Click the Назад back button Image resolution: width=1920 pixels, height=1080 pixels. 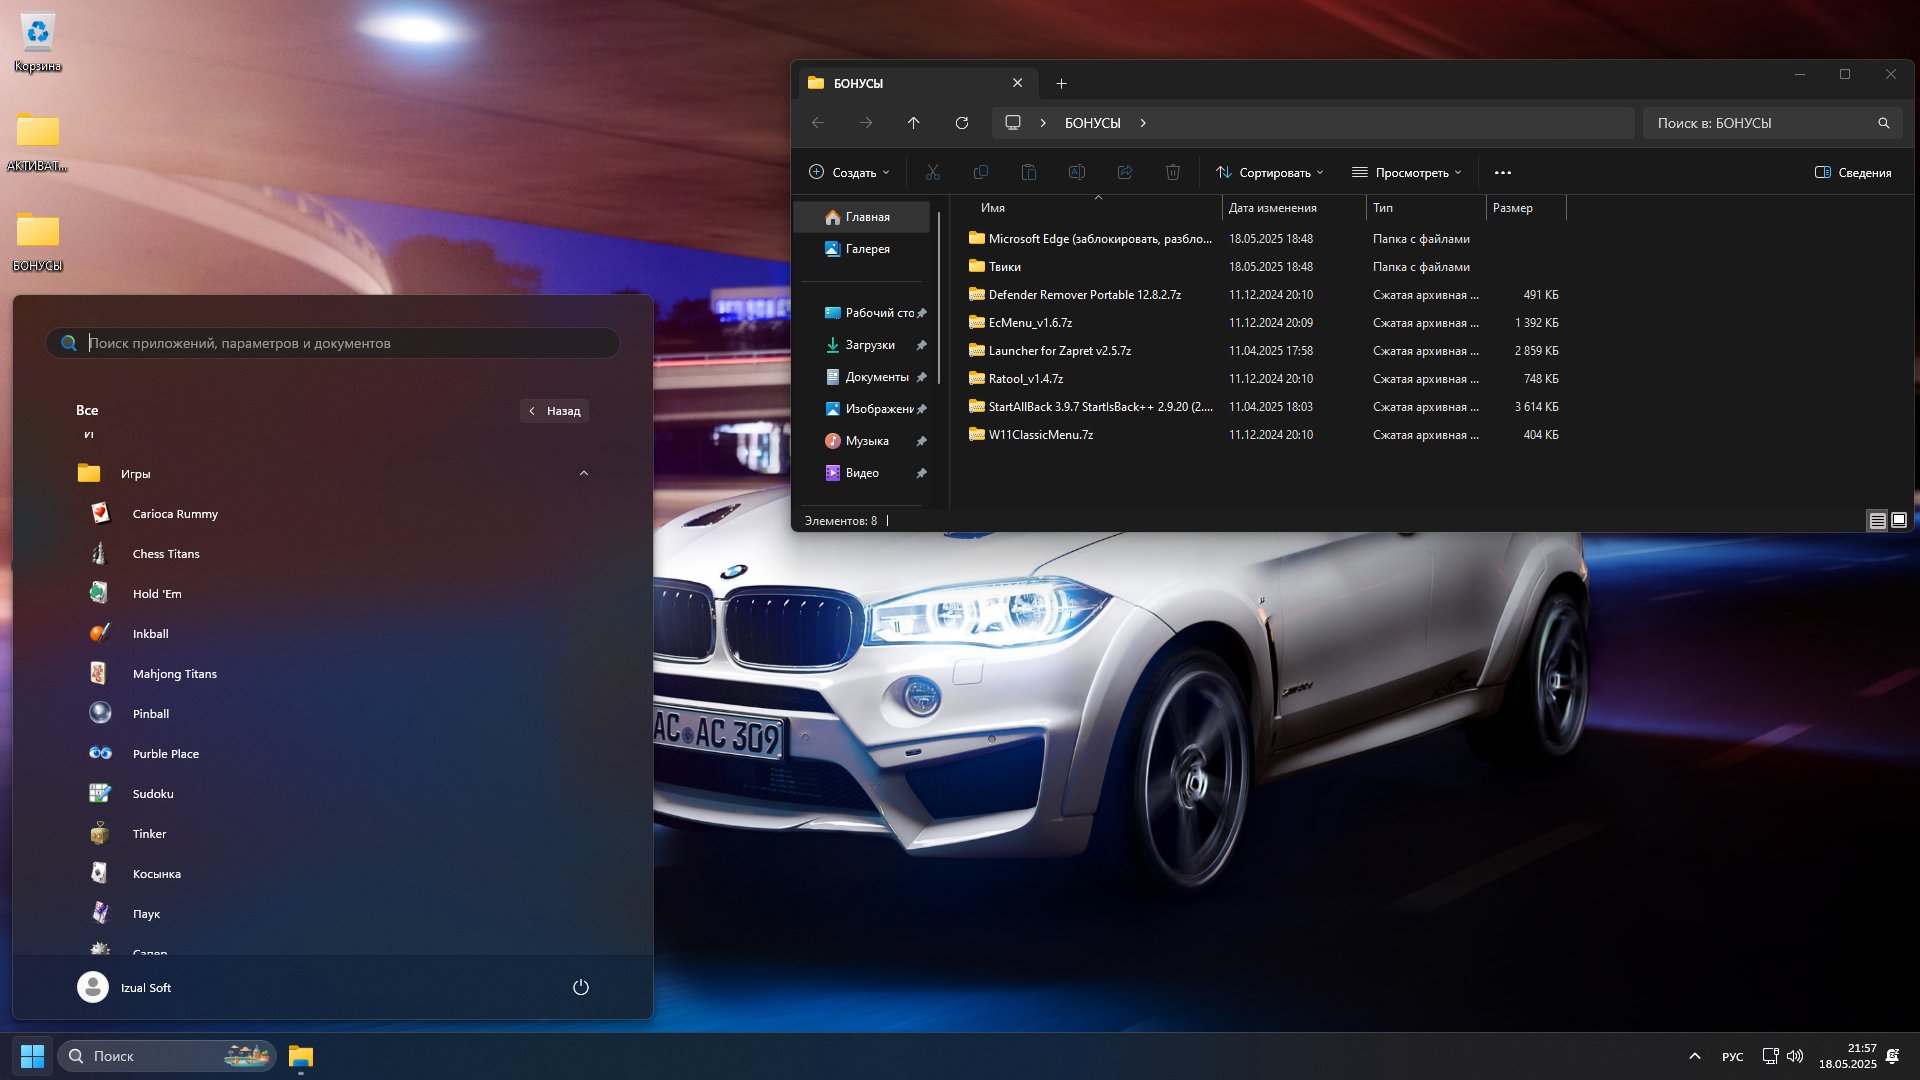tap(555, 411)
